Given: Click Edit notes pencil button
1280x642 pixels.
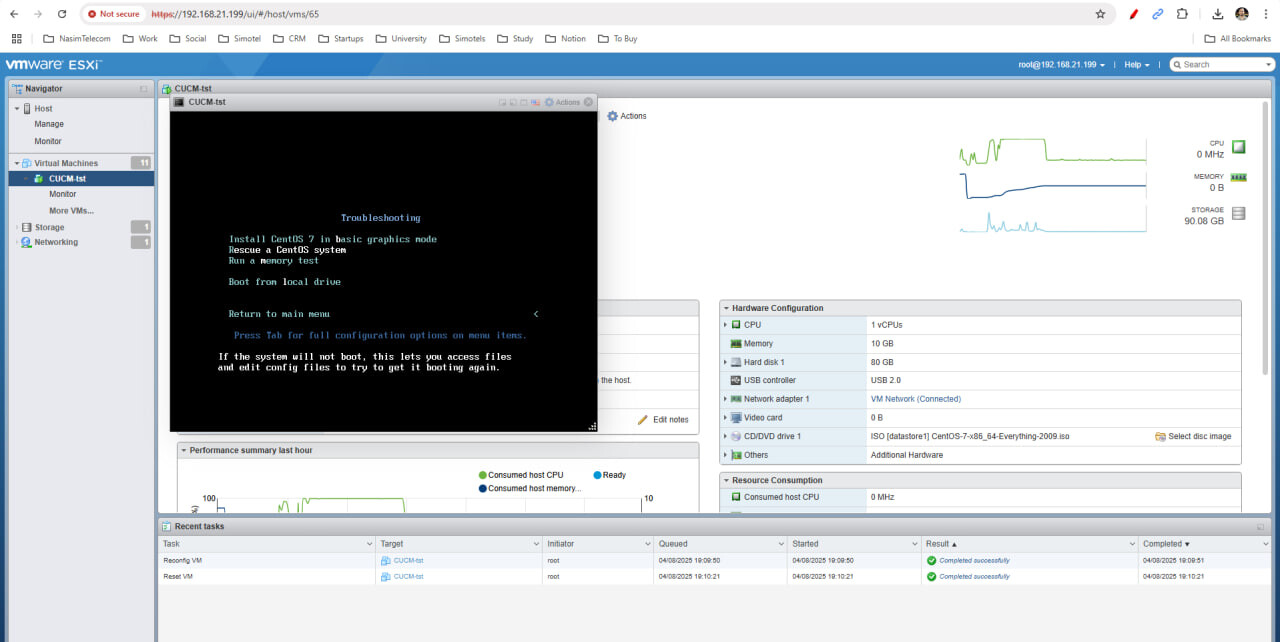Looking at the screenshot, I should click(x=664, y=419).
